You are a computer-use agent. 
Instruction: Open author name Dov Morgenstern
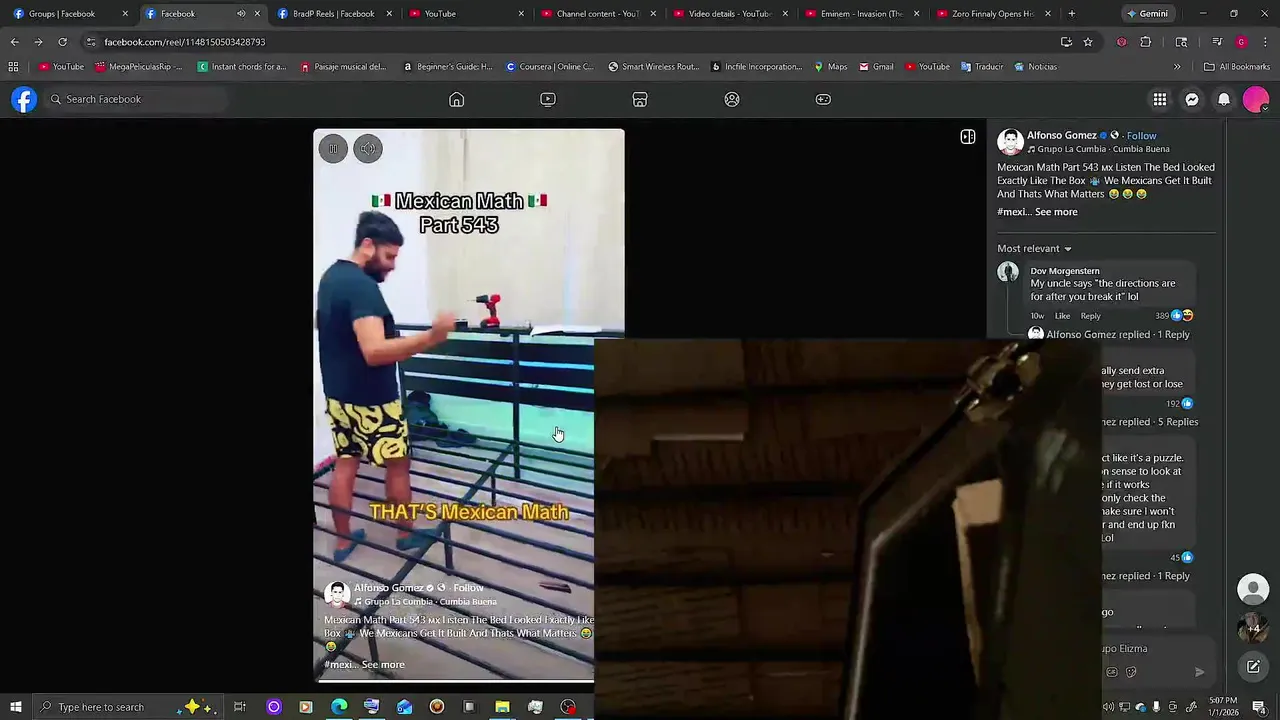1065,271
